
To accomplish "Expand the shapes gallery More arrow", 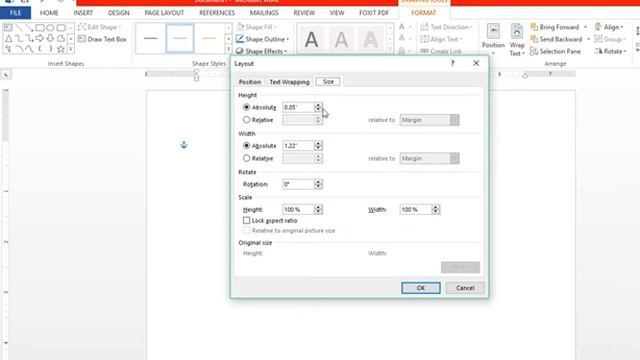I will click(71, 49).
